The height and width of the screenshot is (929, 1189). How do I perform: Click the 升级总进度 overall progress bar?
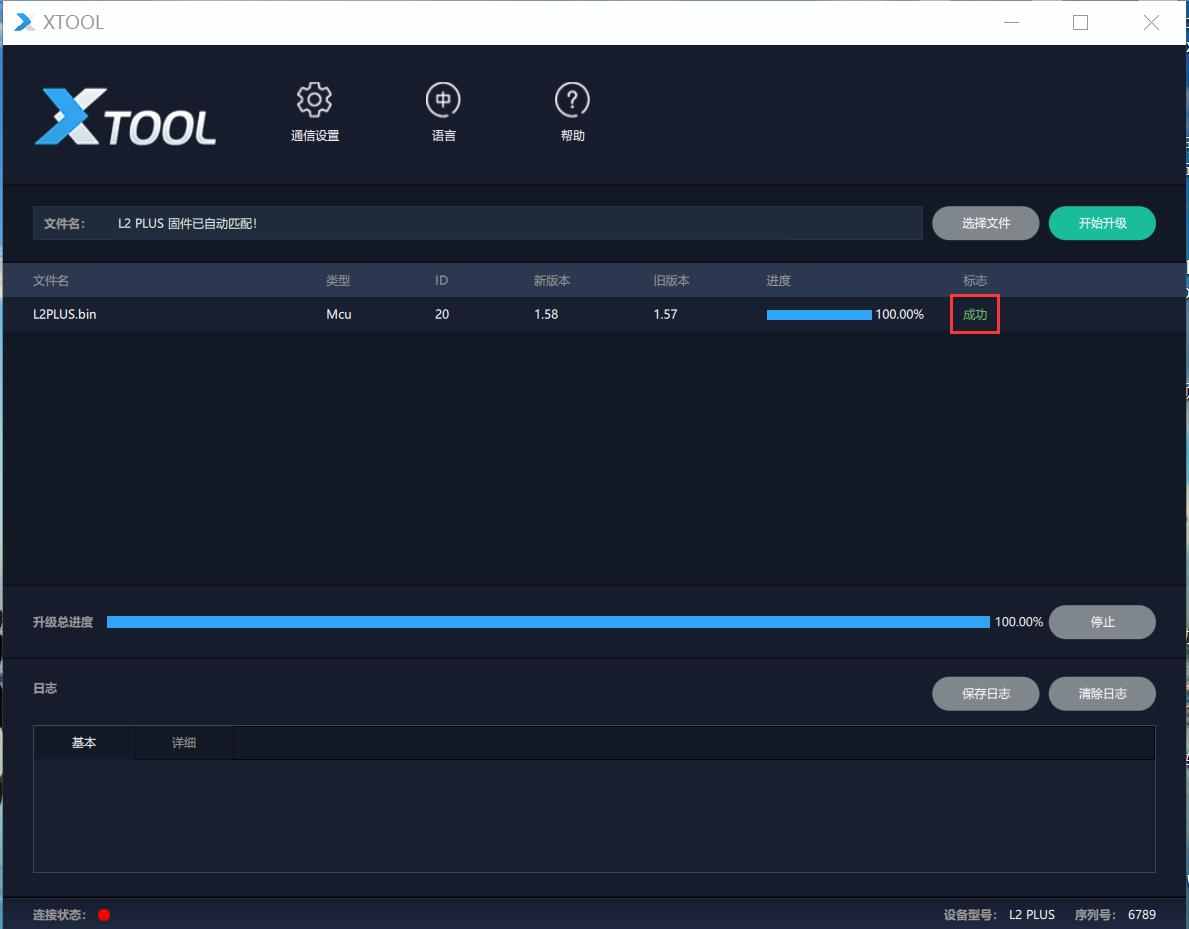(x=547, y=622)
